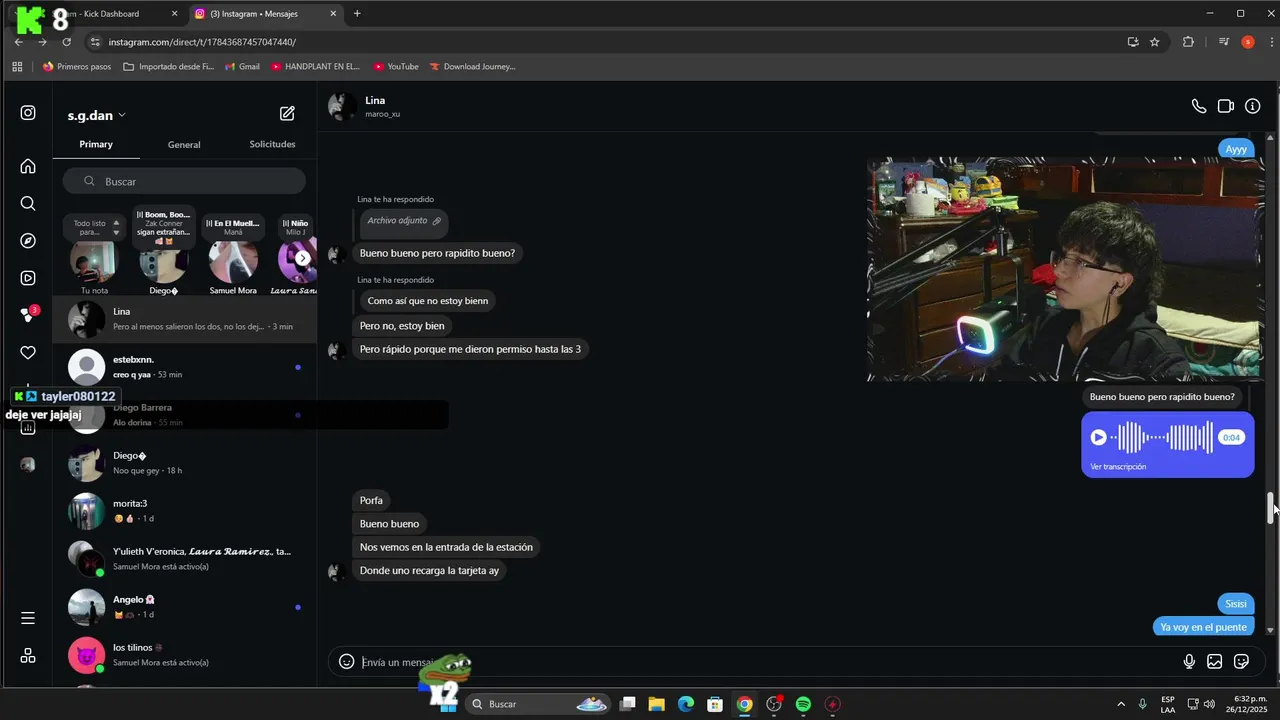Open Samuel Mora's note bubble
Viewport: 1280px width, 720px height.
[x=233, y=226]
